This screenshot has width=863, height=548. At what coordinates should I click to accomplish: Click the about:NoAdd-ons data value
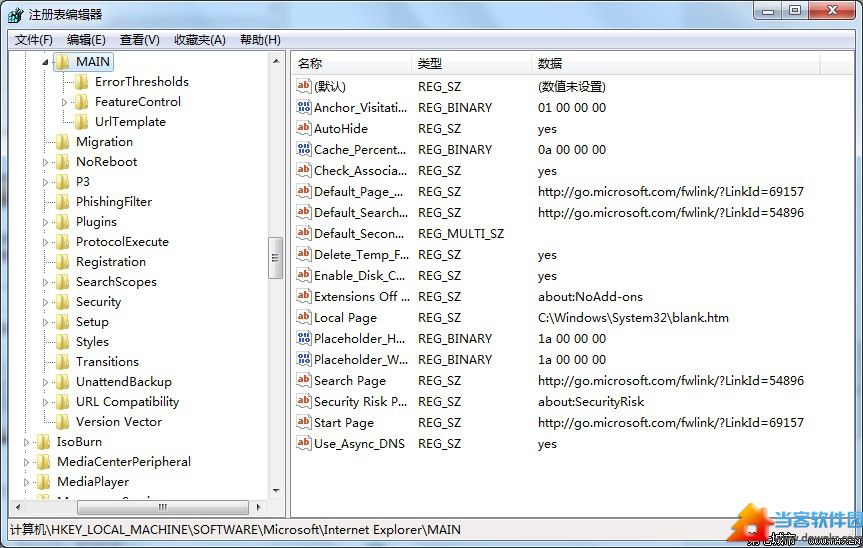pos(590,297)
